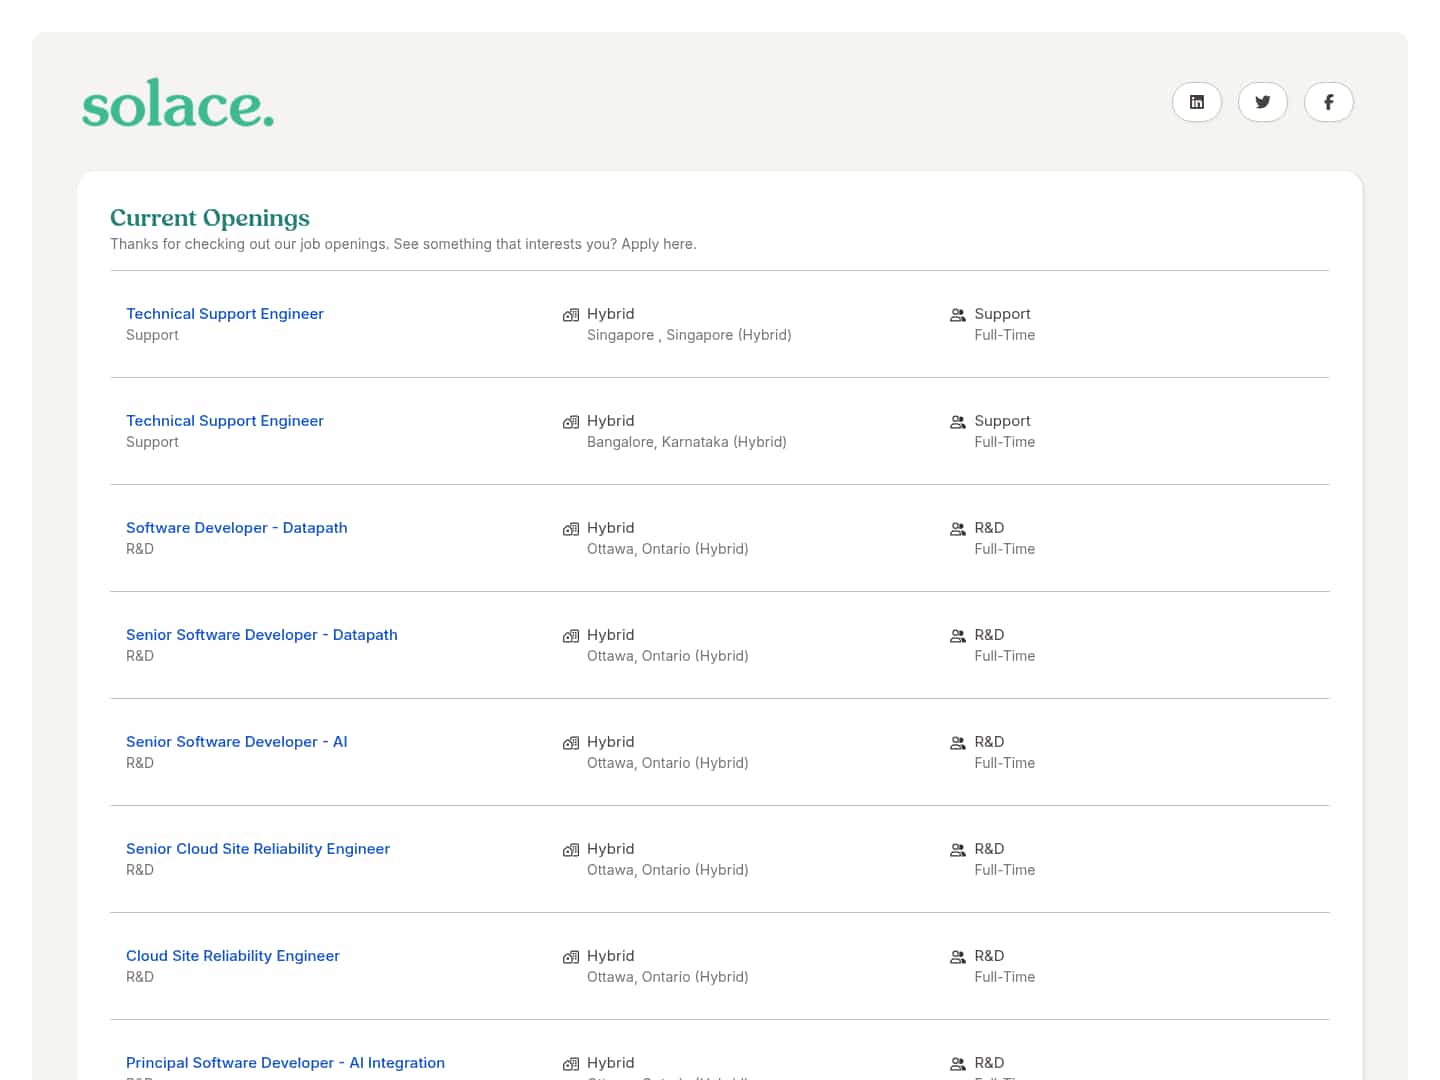Click team icon in Senior Cloud Site Reliability Engineer row
This screenshot has height=1080, width=1440.
[958, 850]
